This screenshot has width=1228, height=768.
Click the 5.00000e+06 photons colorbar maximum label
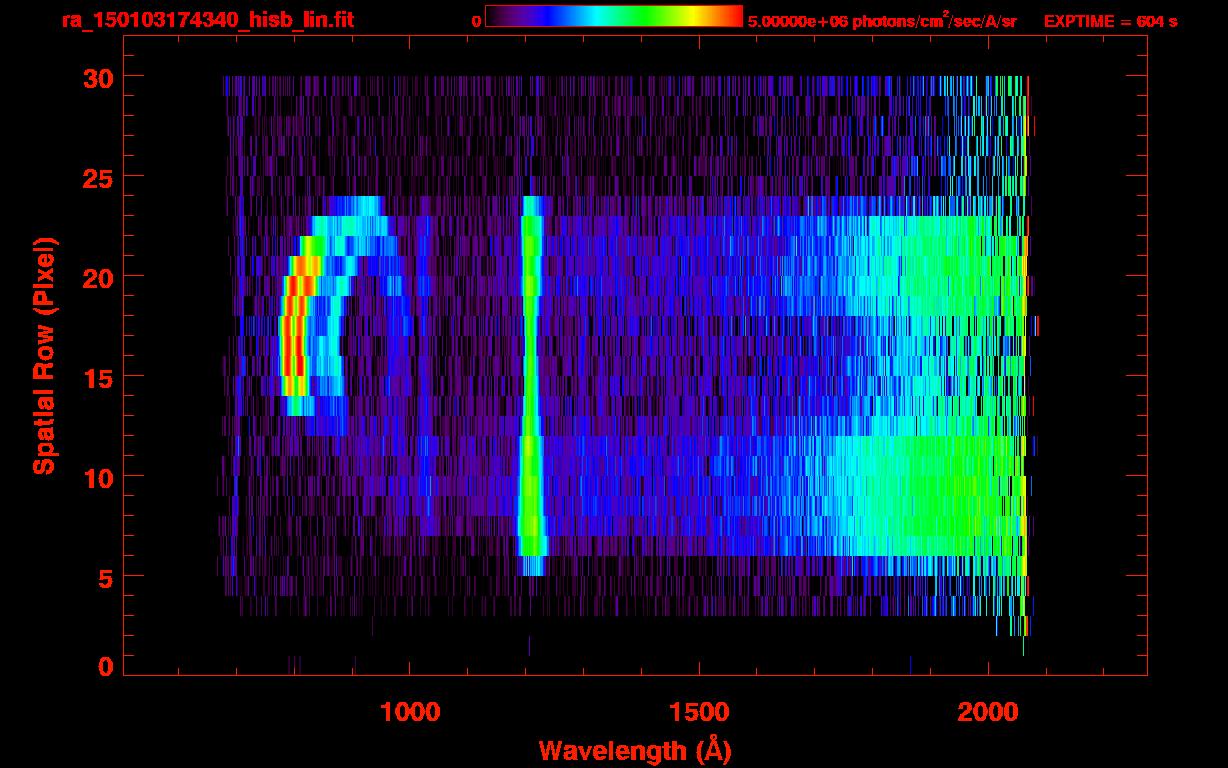882,21
